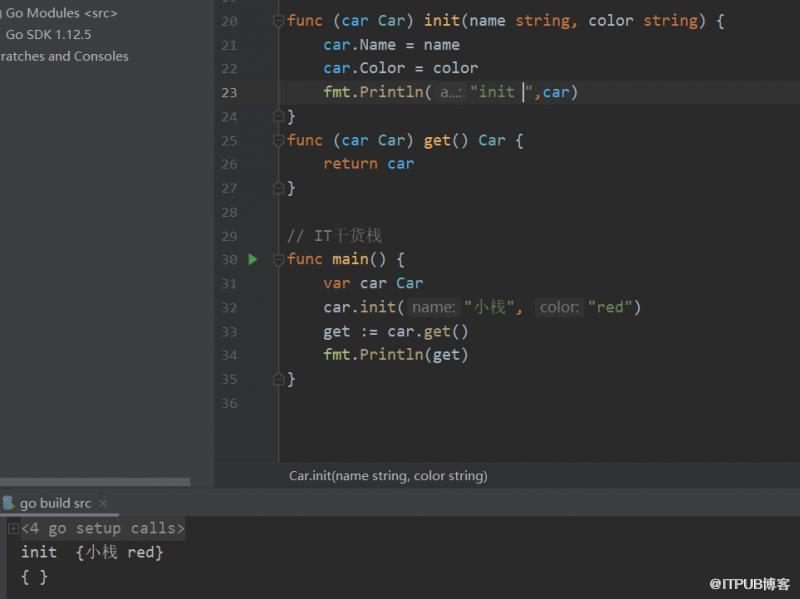Click the name parameter hint on line 32

coord(434,307)
